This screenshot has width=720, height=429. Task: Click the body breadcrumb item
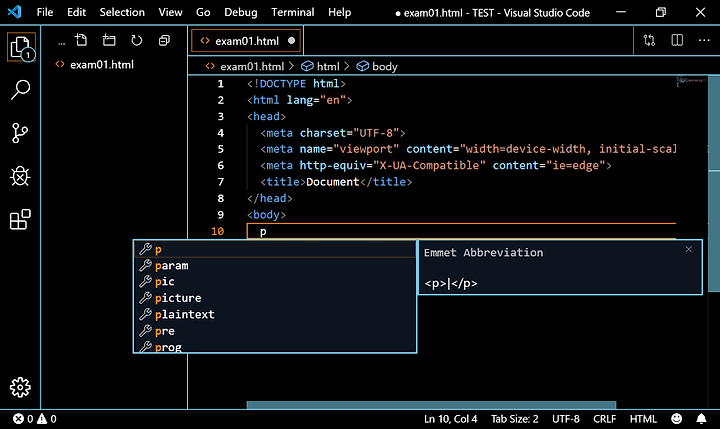(384, 67)
